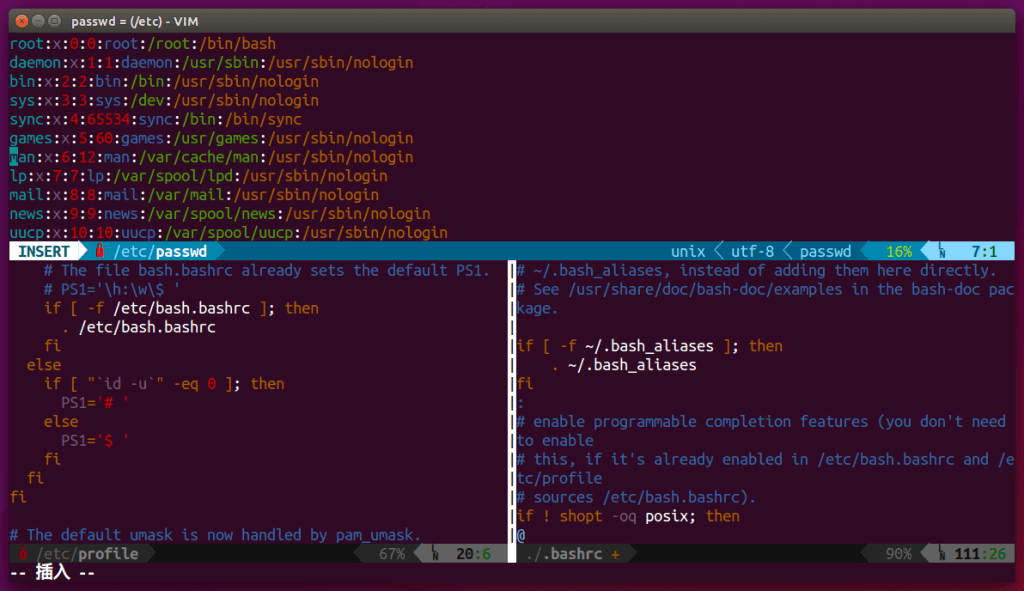Click the line-number column icon next to 7:1

point(940,251)
